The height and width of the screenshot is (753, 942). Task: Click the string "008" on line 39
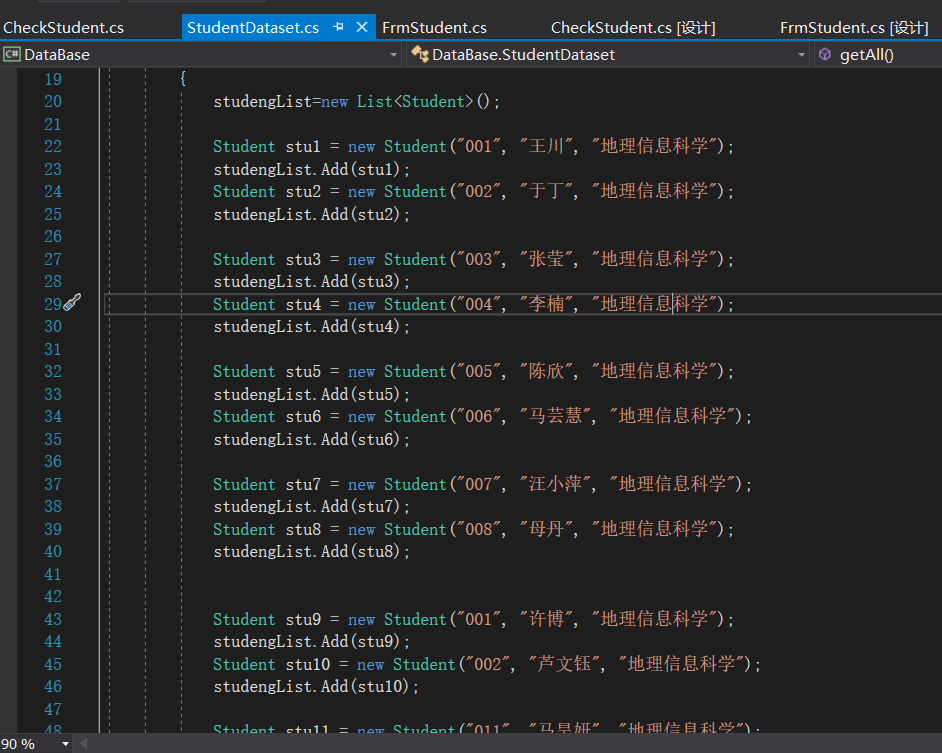[478, 529]
